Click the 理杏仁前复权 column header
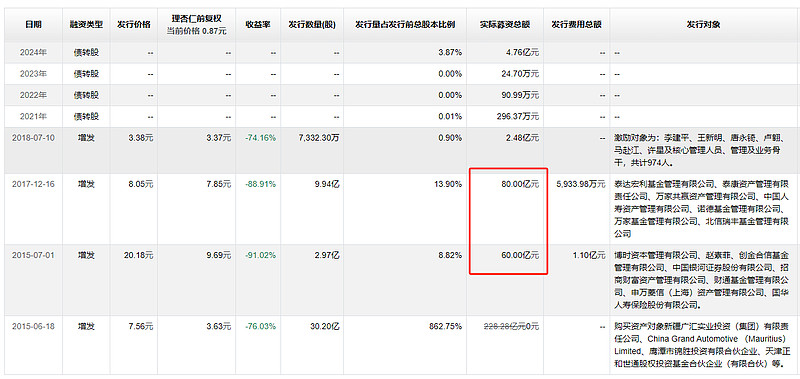Image resolution: width=800 pixels, height=379 pixels. point(197,20)
